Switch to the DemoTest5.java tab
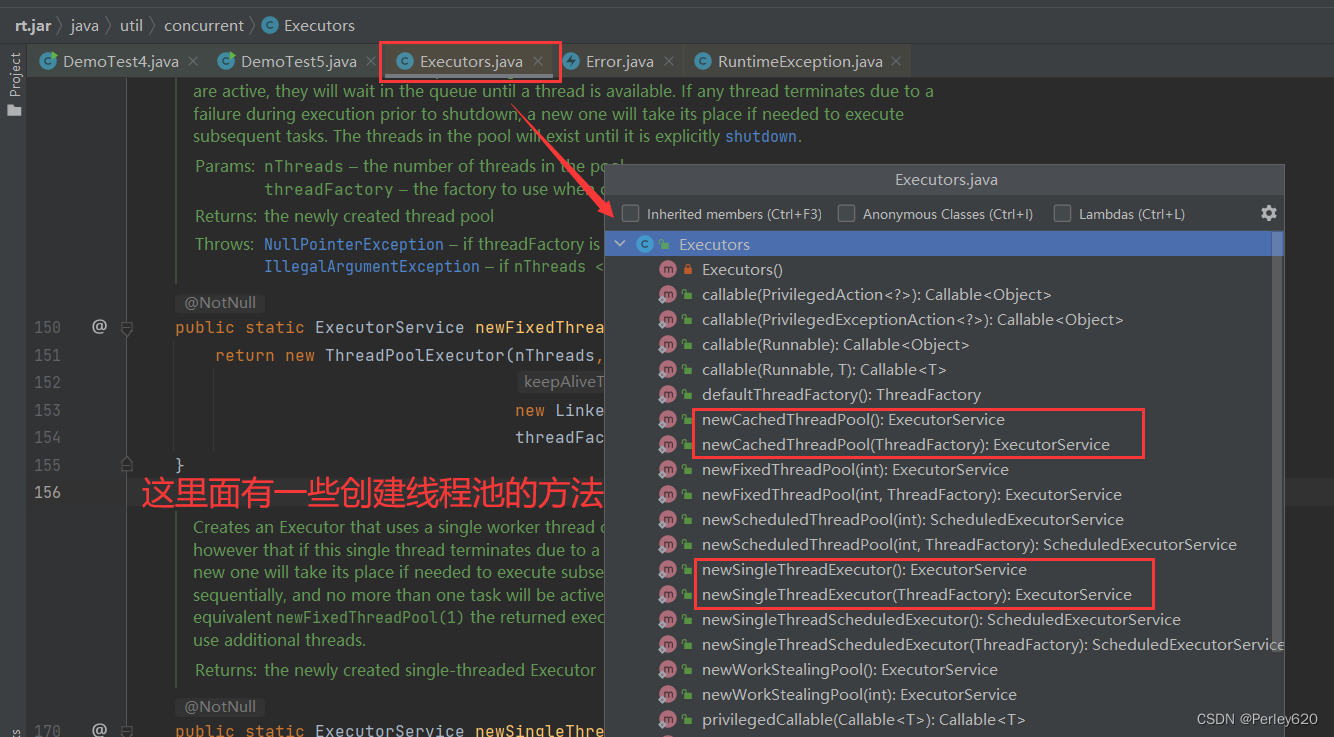Viewport: 1334px width, 737px height. (x=298, y=62)
